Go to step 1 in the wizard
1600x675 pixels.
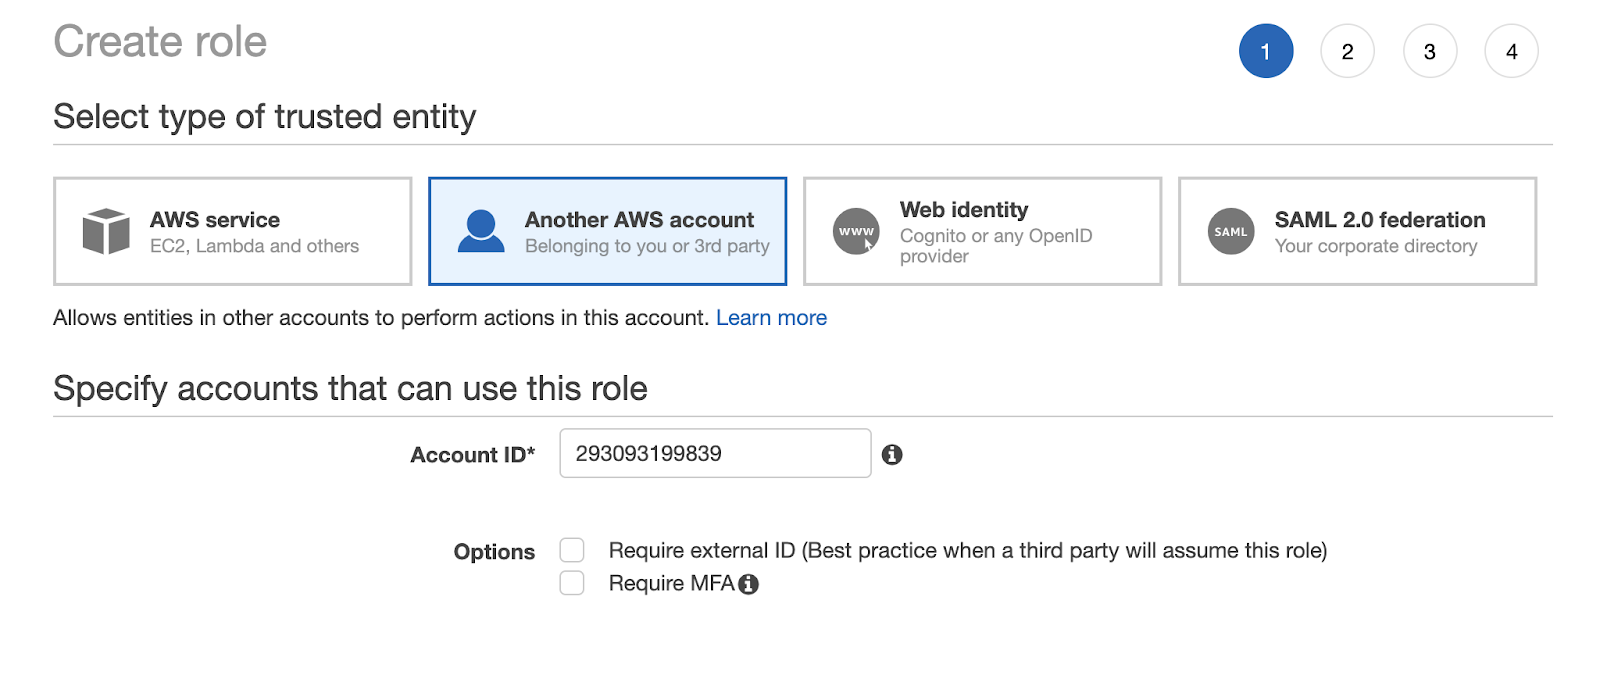(1266, 51)
